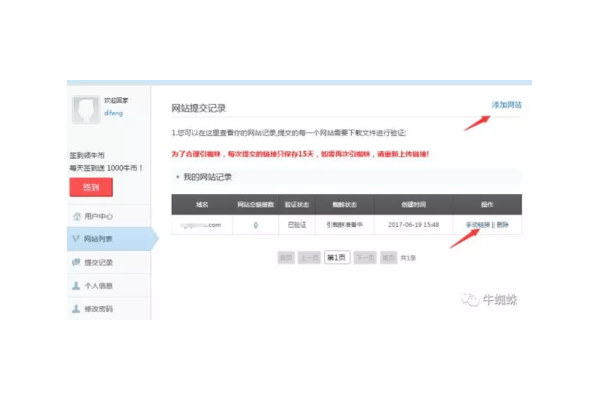Click the 签到 red sign-in button
Viewport: 600px width, 400px height.
[x=91, y=187]
